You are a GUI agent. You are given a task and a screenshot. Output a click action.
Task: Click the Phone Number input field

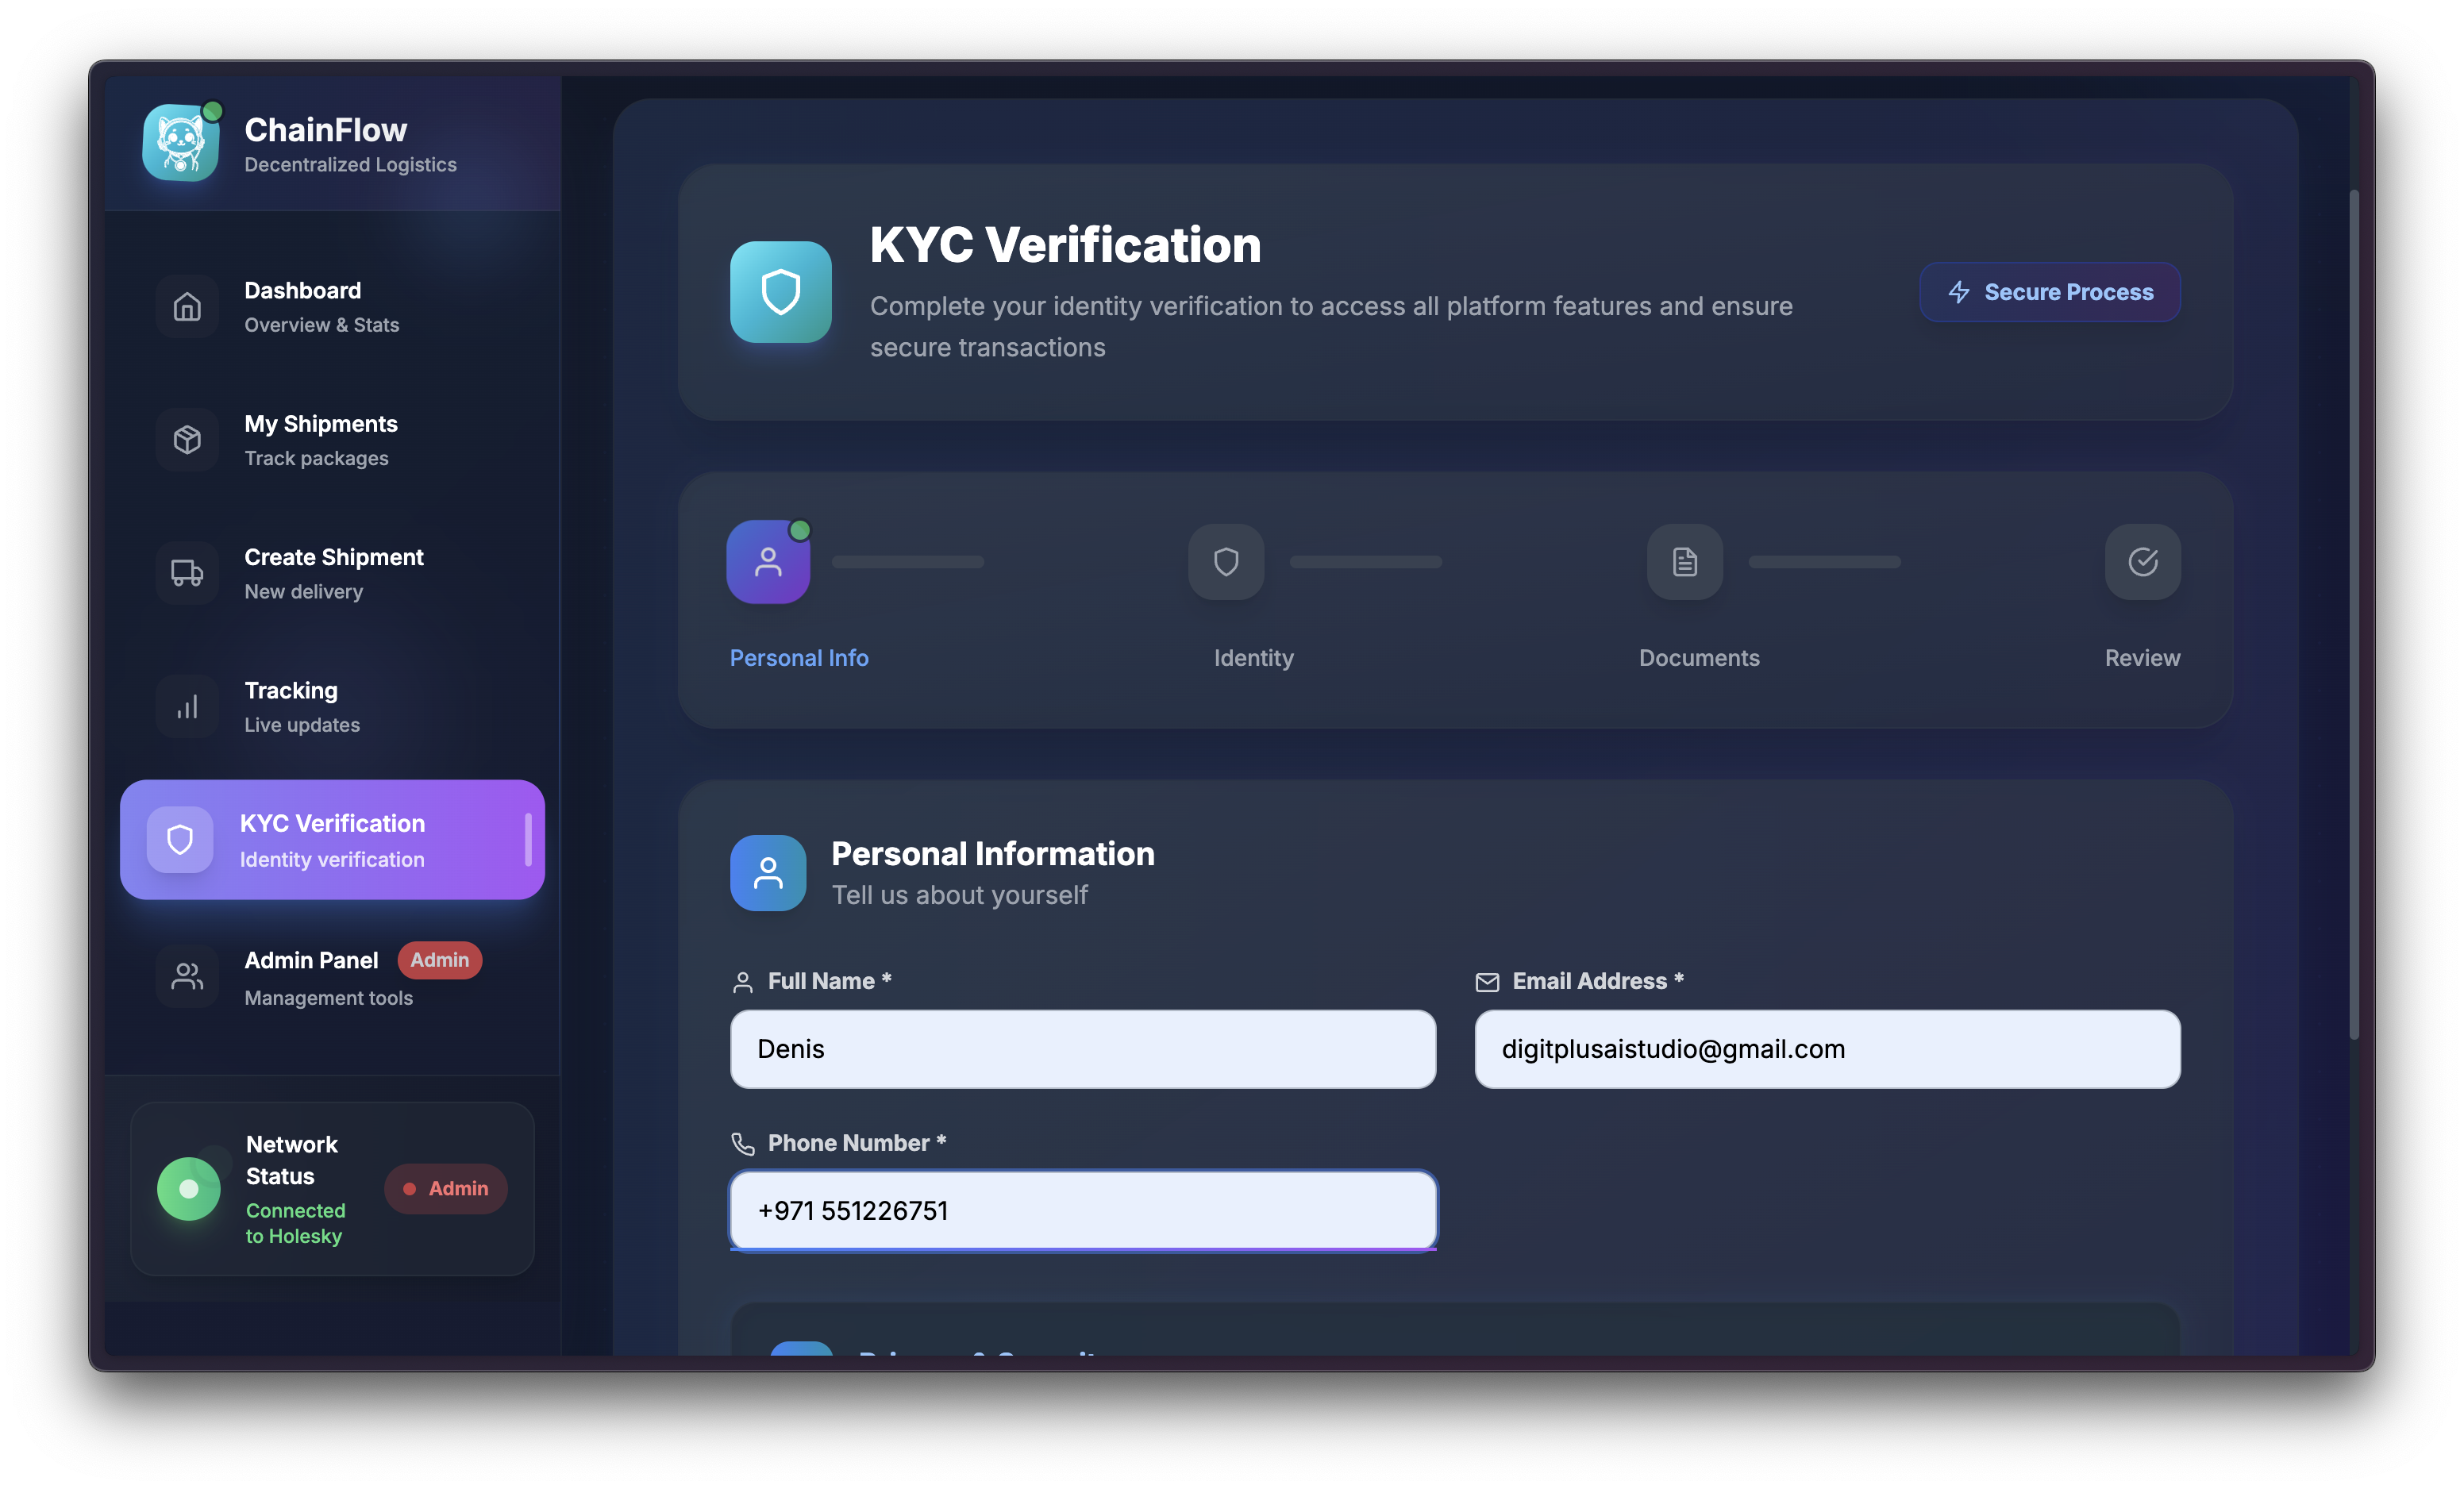[x=1083, y=1211]
